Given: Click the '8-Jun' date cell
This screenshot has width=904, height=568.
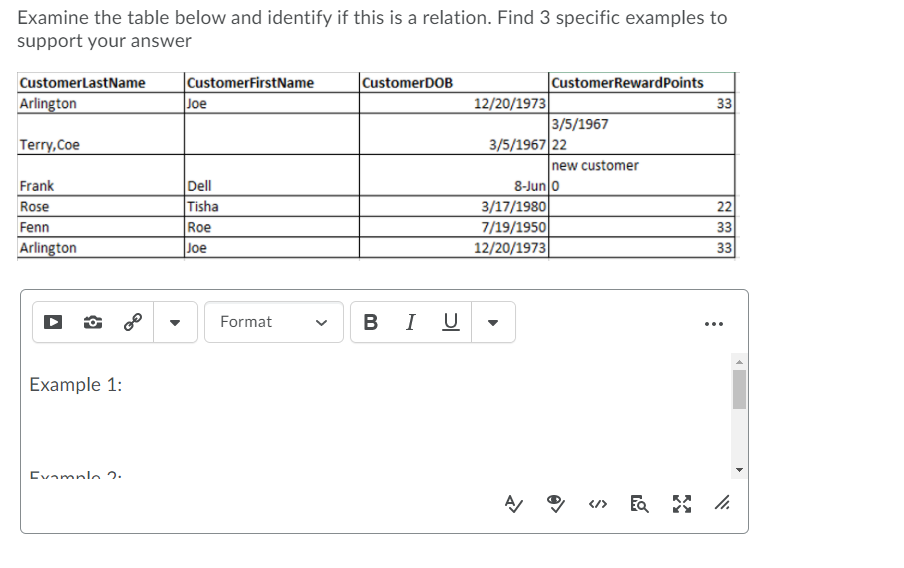Looking at the screenshot, I should point(454,175).
